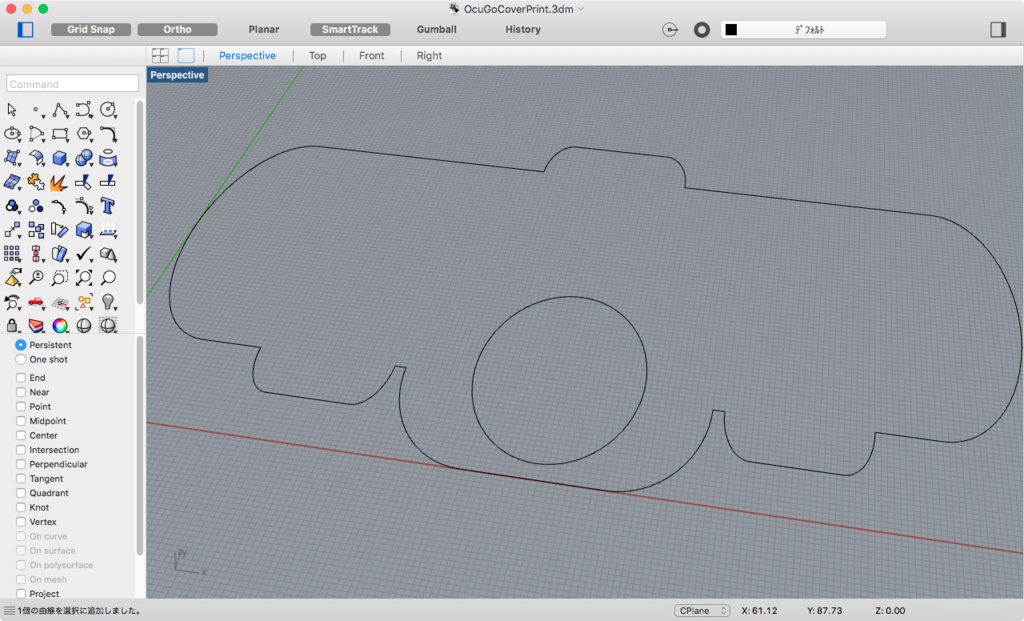Open the OcuGoCoverPrint.3dm title dropdown
Viewport: 1024px width, 621px height.
coord(580,7)
